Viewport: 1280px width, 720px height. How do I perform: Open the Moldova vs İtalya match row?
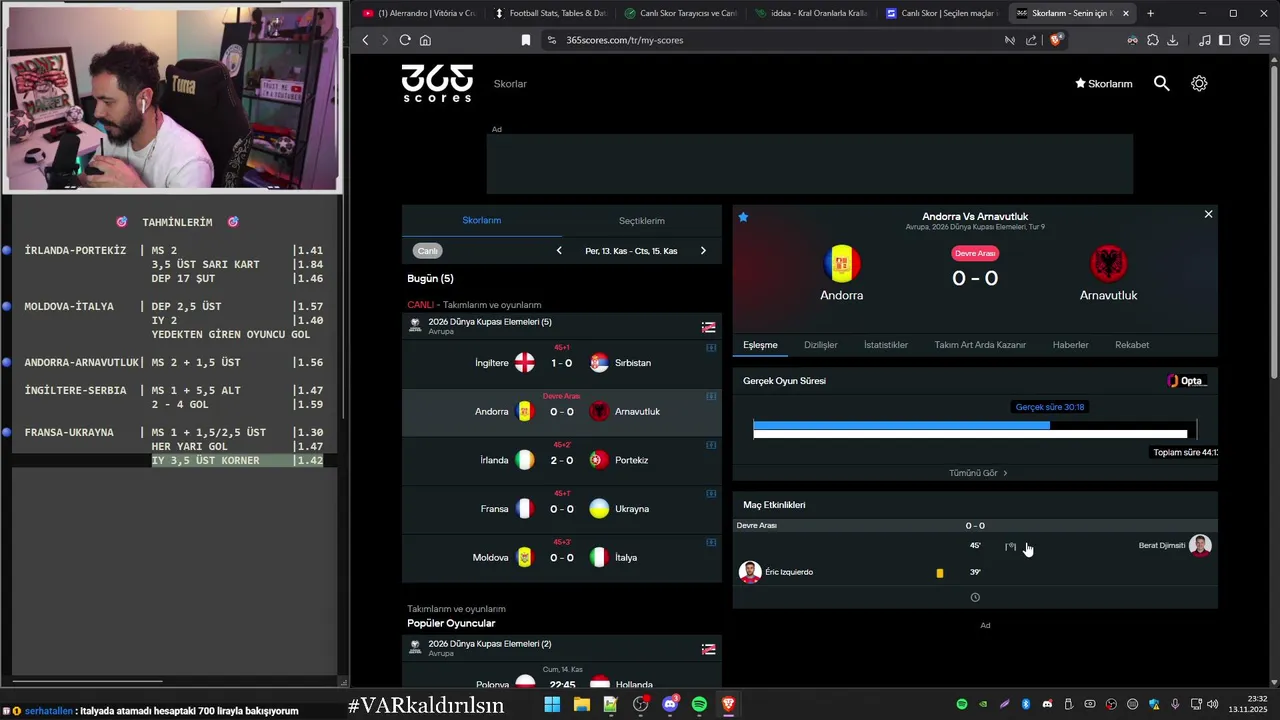click(562, 557)
